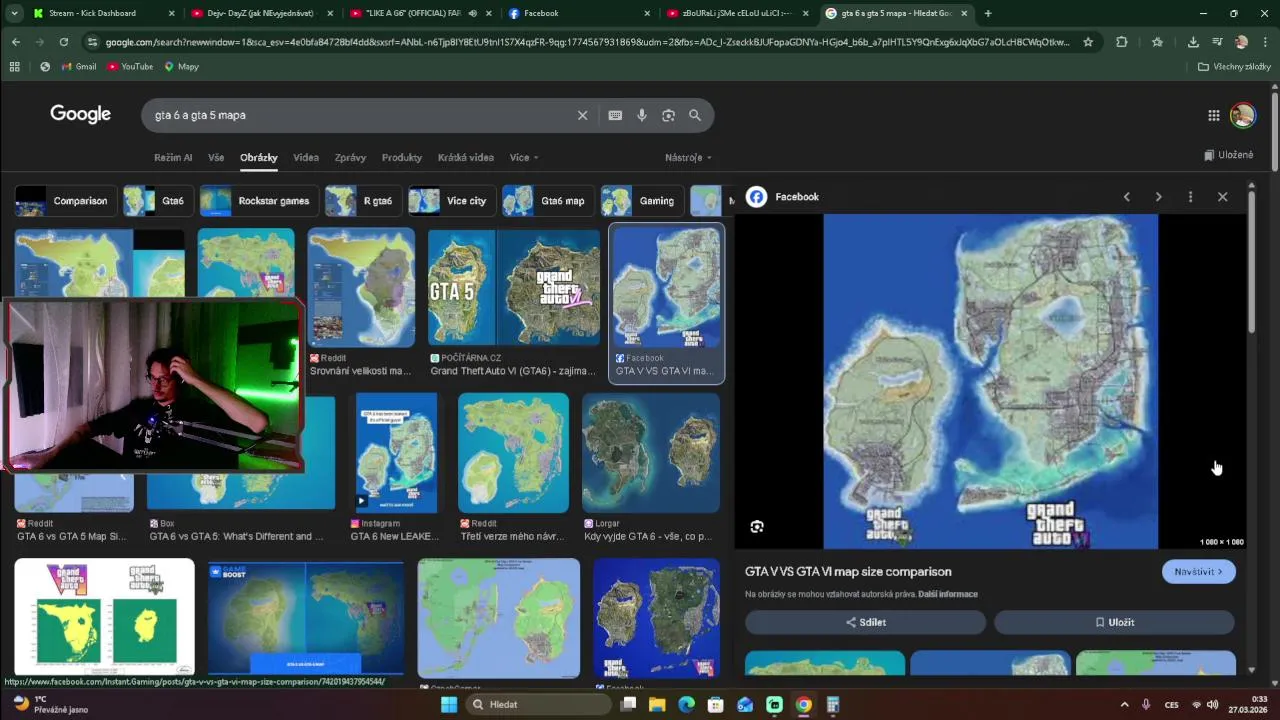Open Chrome downloads
The image size is (1280, 720).
click(1193, 42)
